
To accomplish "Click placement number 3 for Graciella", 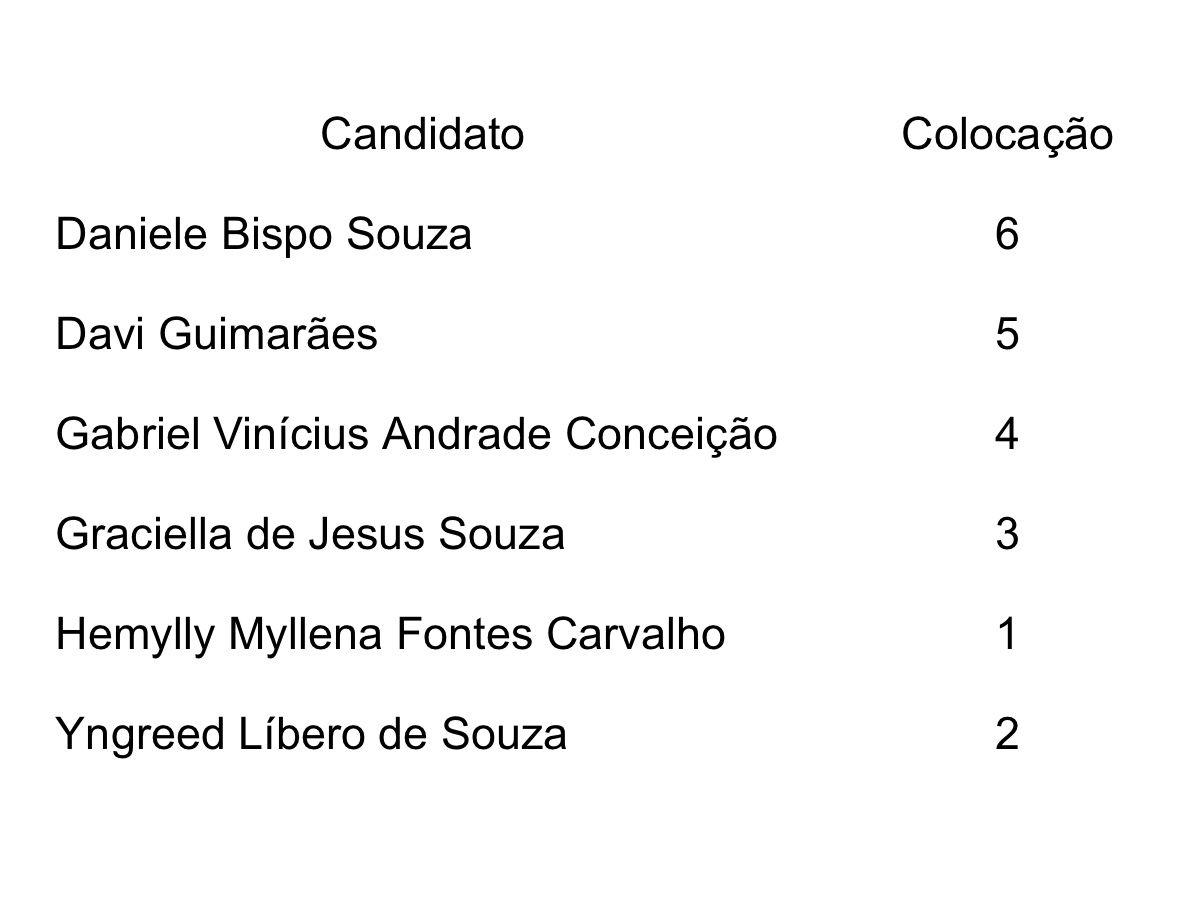I will pyautogui.click(x=1007, y=535).
